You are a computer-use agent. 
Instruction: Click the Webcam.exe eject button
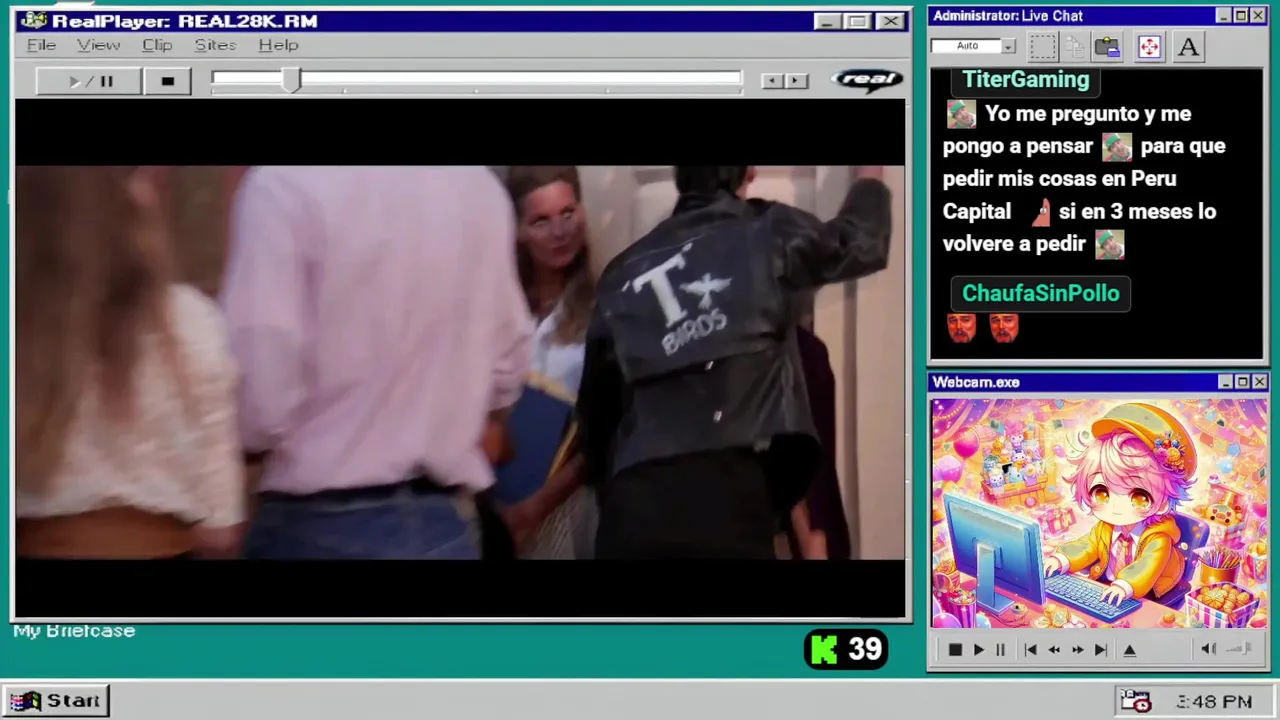point(1129,650)
